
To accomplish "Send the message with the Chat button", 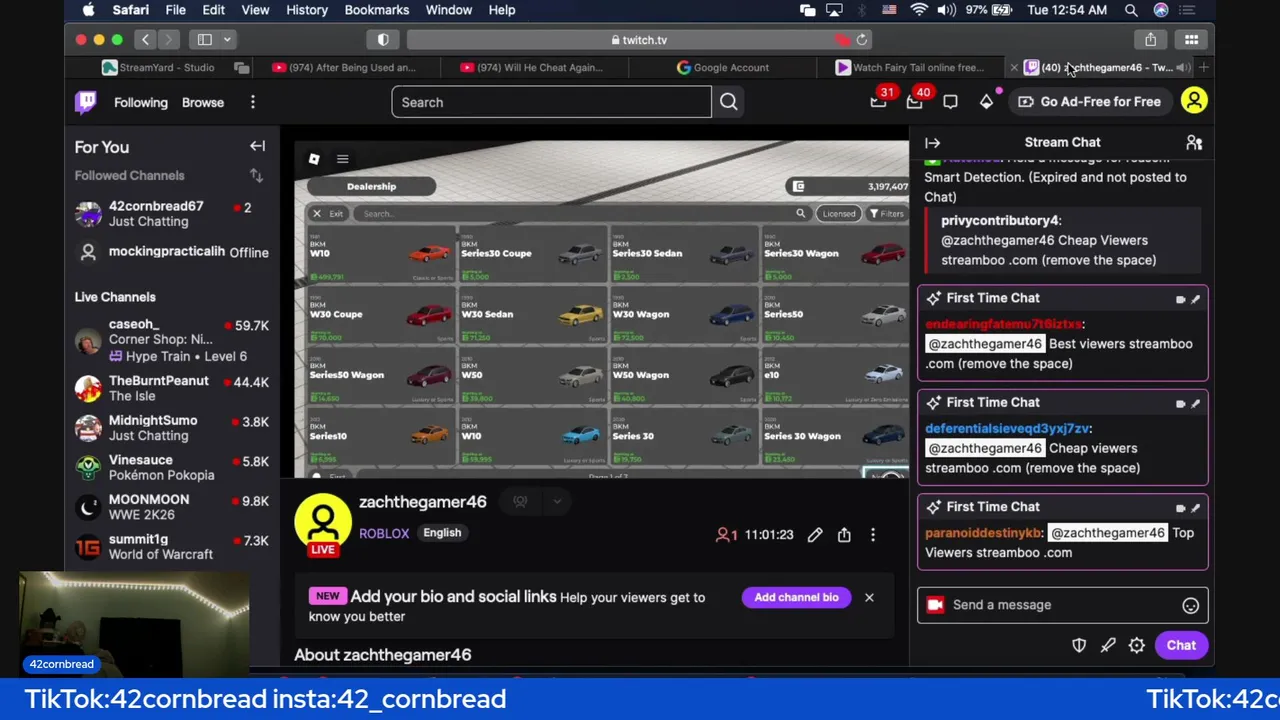I will [1181, 645].
